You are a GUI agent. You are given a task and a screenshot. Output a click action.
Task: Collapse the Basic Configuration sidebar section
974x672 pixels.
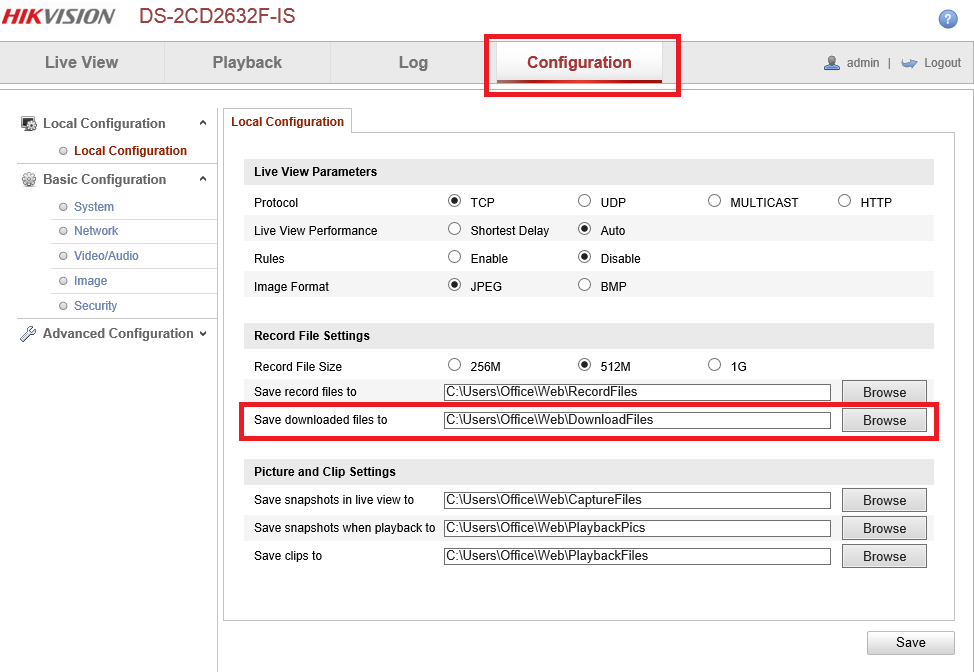click(203, 179)
